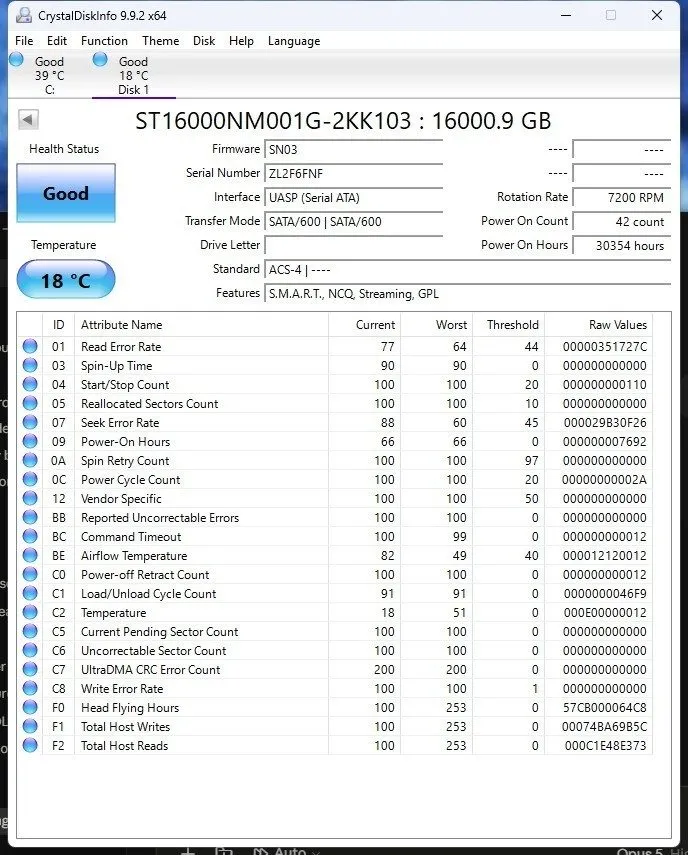
Task: Click the ID column header
Action: 58,325
